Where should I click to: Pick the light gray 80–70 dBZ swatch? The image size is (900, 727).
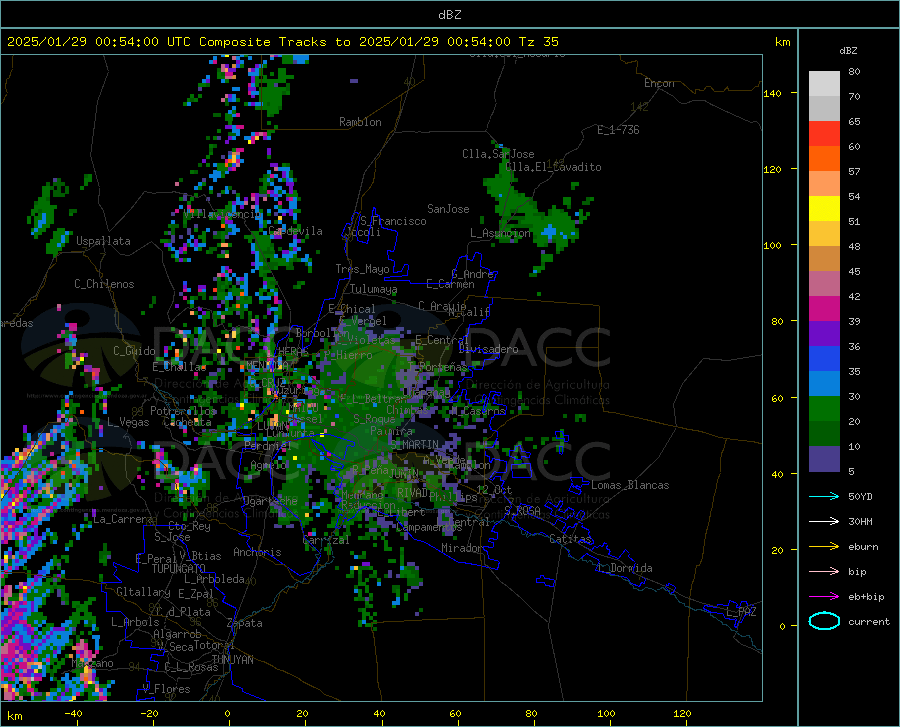click(824, 83)
